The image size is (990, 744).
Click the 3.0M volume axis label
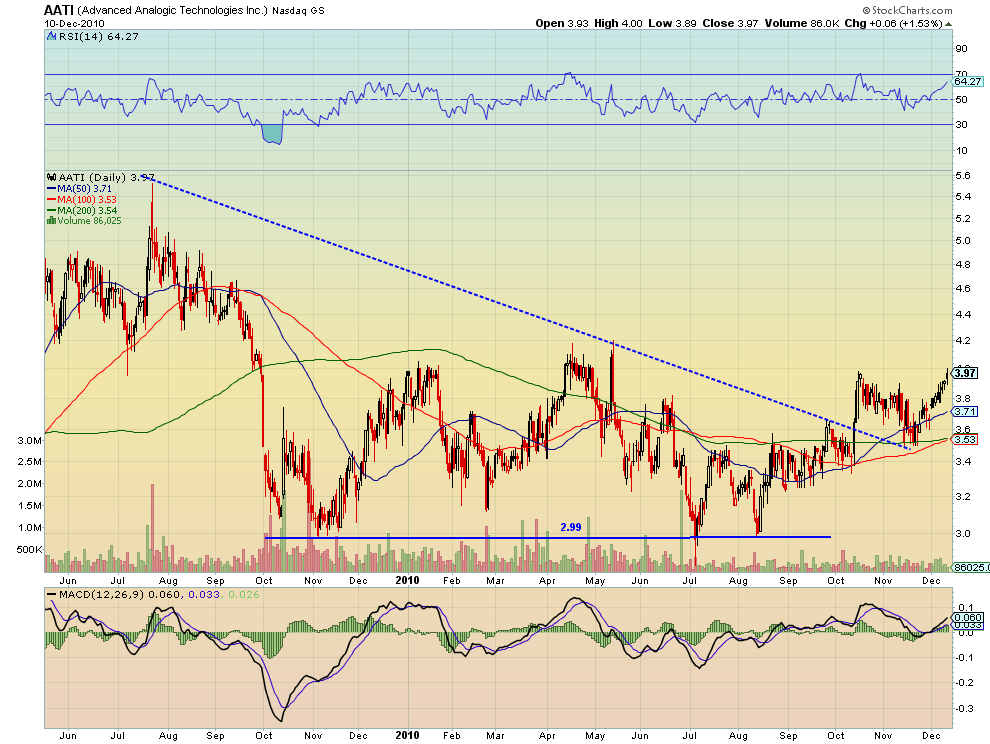(30, 441)
